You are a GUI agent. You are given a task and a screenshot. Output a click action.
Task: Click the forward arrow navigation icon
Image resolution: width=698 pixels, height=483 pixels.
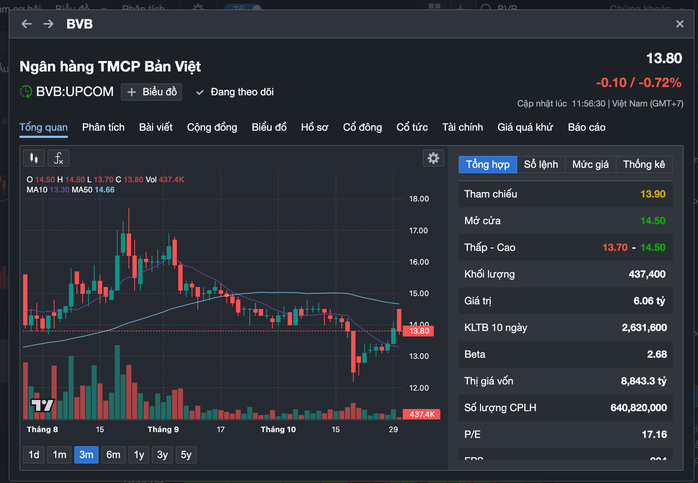click(48, 23)
